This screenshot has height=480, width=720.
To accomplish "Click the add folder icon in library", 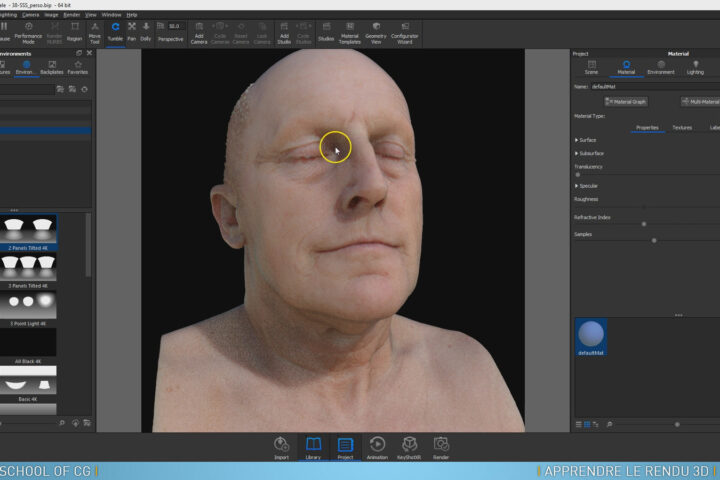I will [60, 89].
